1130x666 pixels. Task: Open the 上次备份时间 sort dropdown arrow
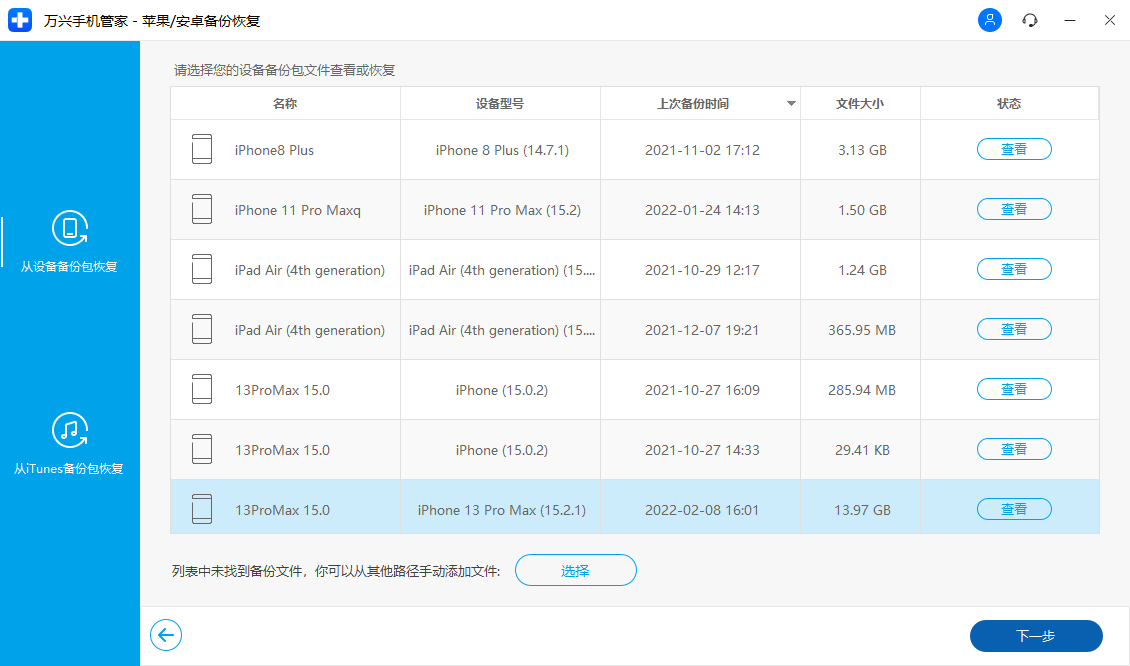coord(791,103)
